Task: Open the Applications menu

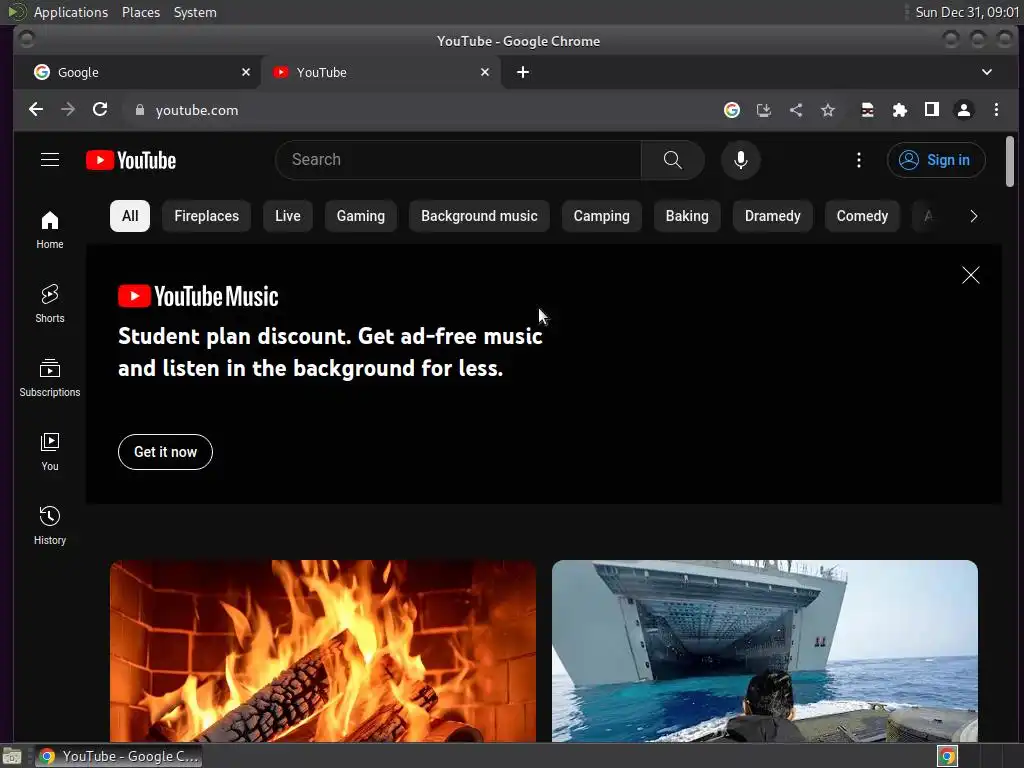Action: pos(71,12)
